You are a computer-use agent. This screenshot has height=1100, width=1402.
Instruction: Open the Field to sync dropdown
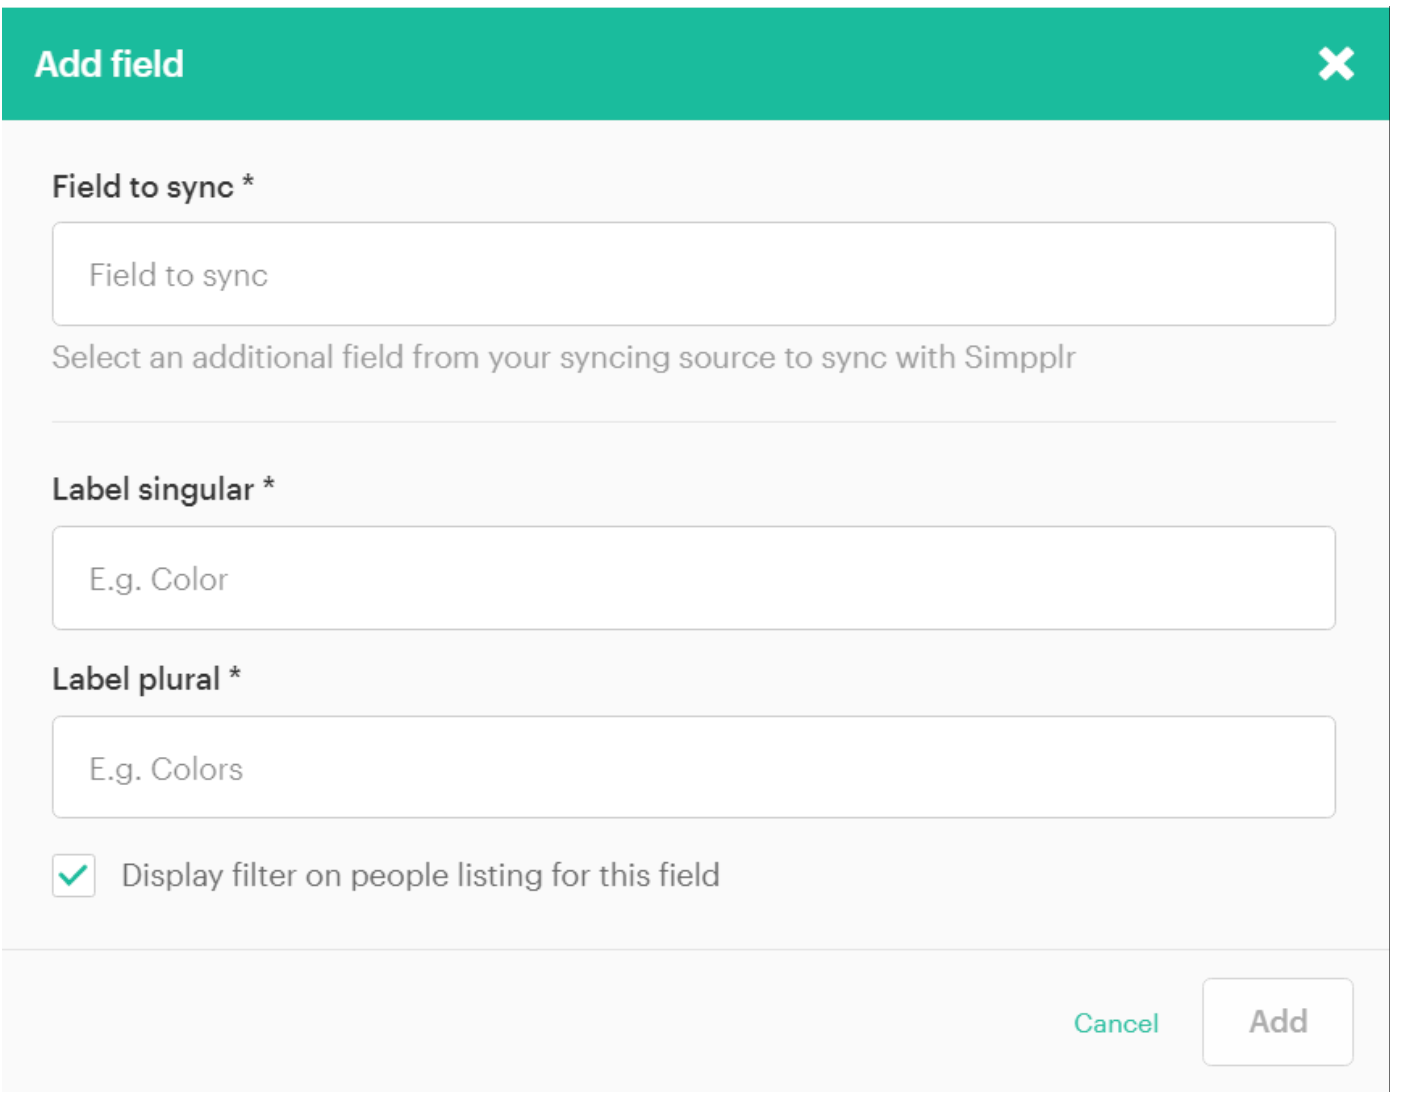coord(693,274)
